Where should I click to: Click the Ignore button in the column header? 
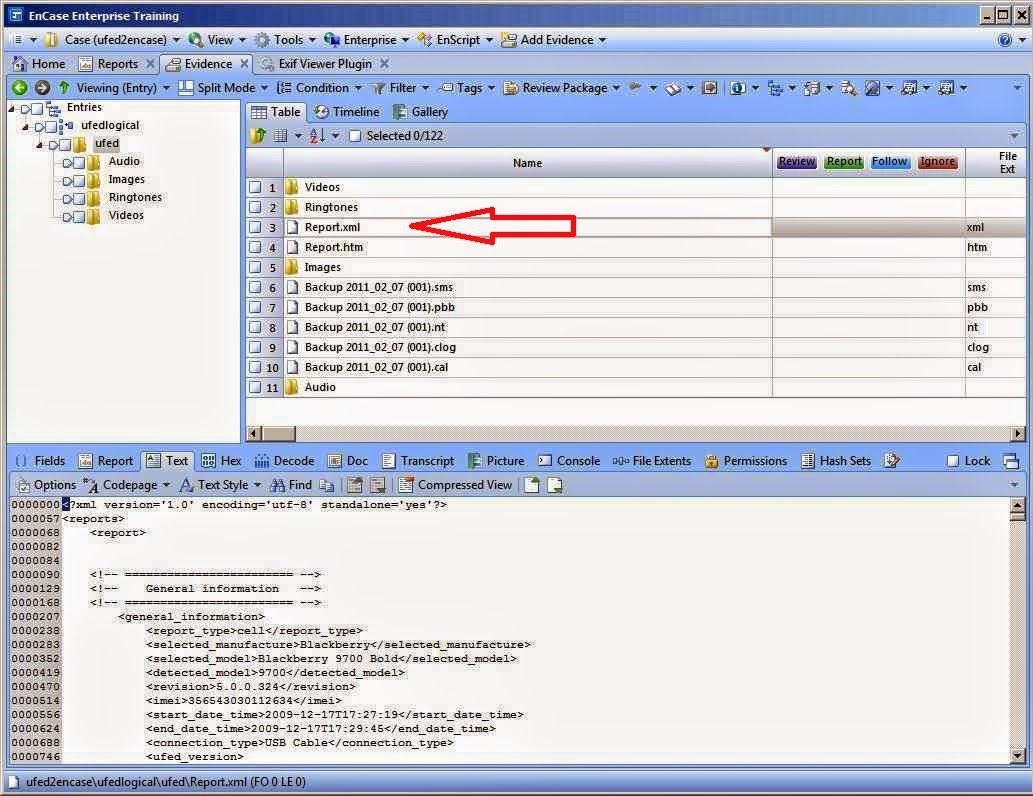[x=937, y=161]
